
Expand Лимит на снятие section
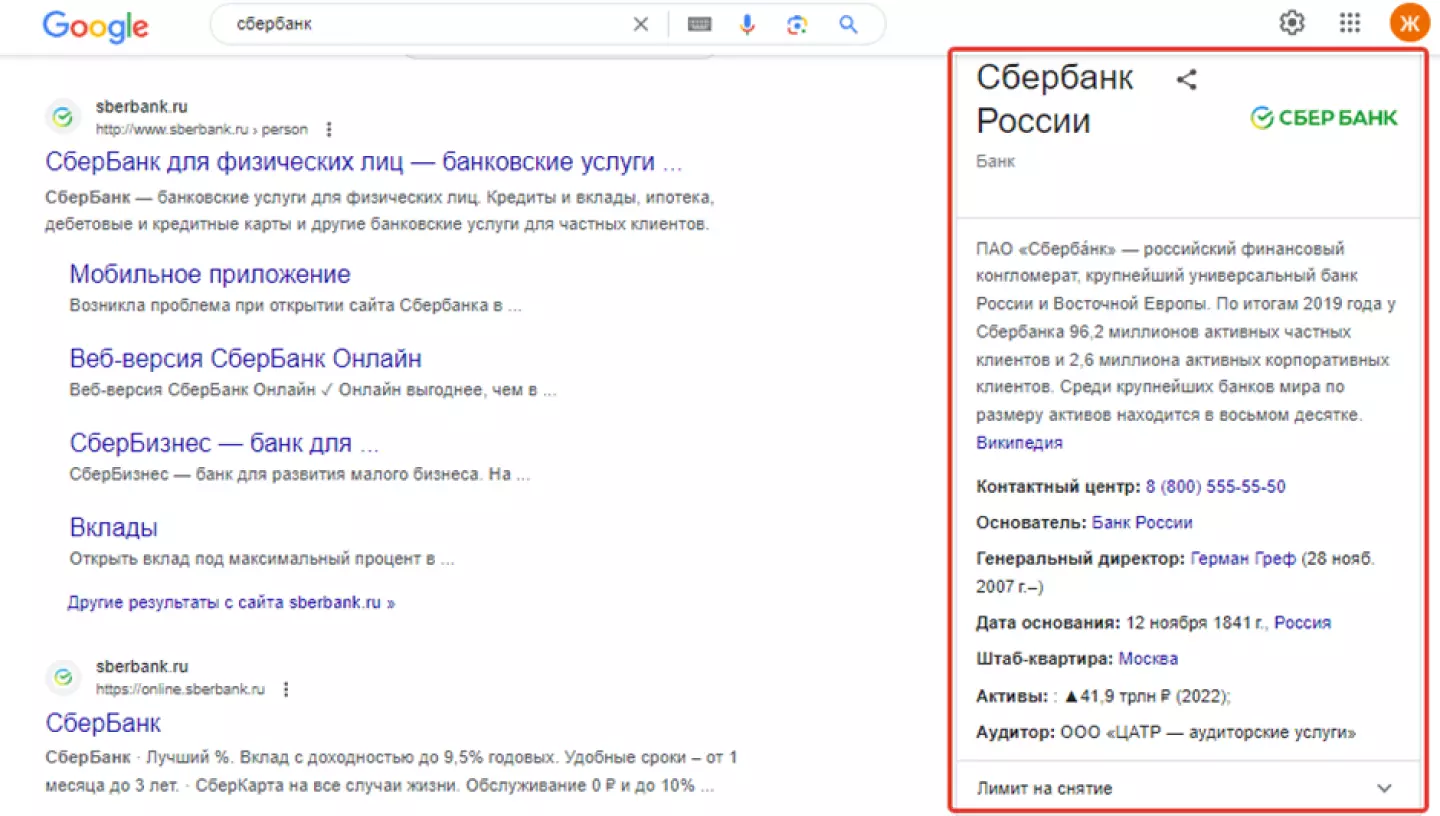[1188, 788]
